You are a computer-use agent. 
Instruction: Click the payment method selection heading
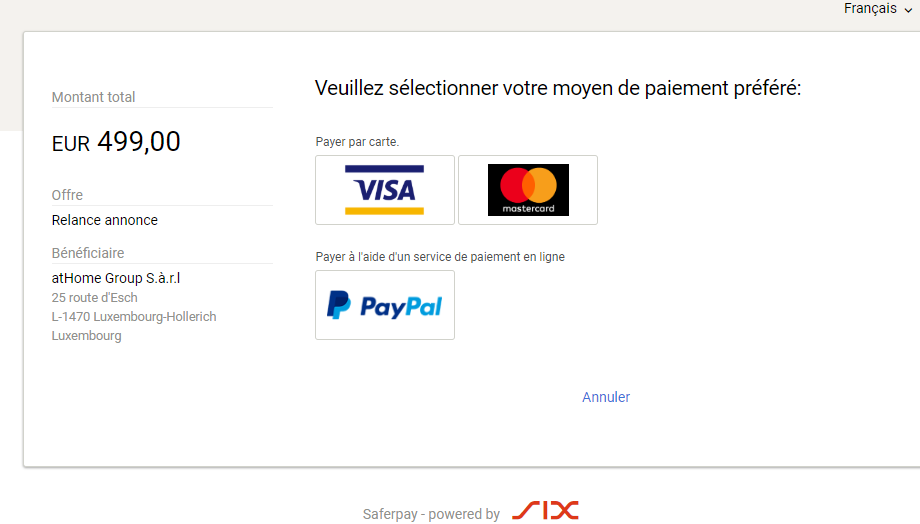click(558, 89)
